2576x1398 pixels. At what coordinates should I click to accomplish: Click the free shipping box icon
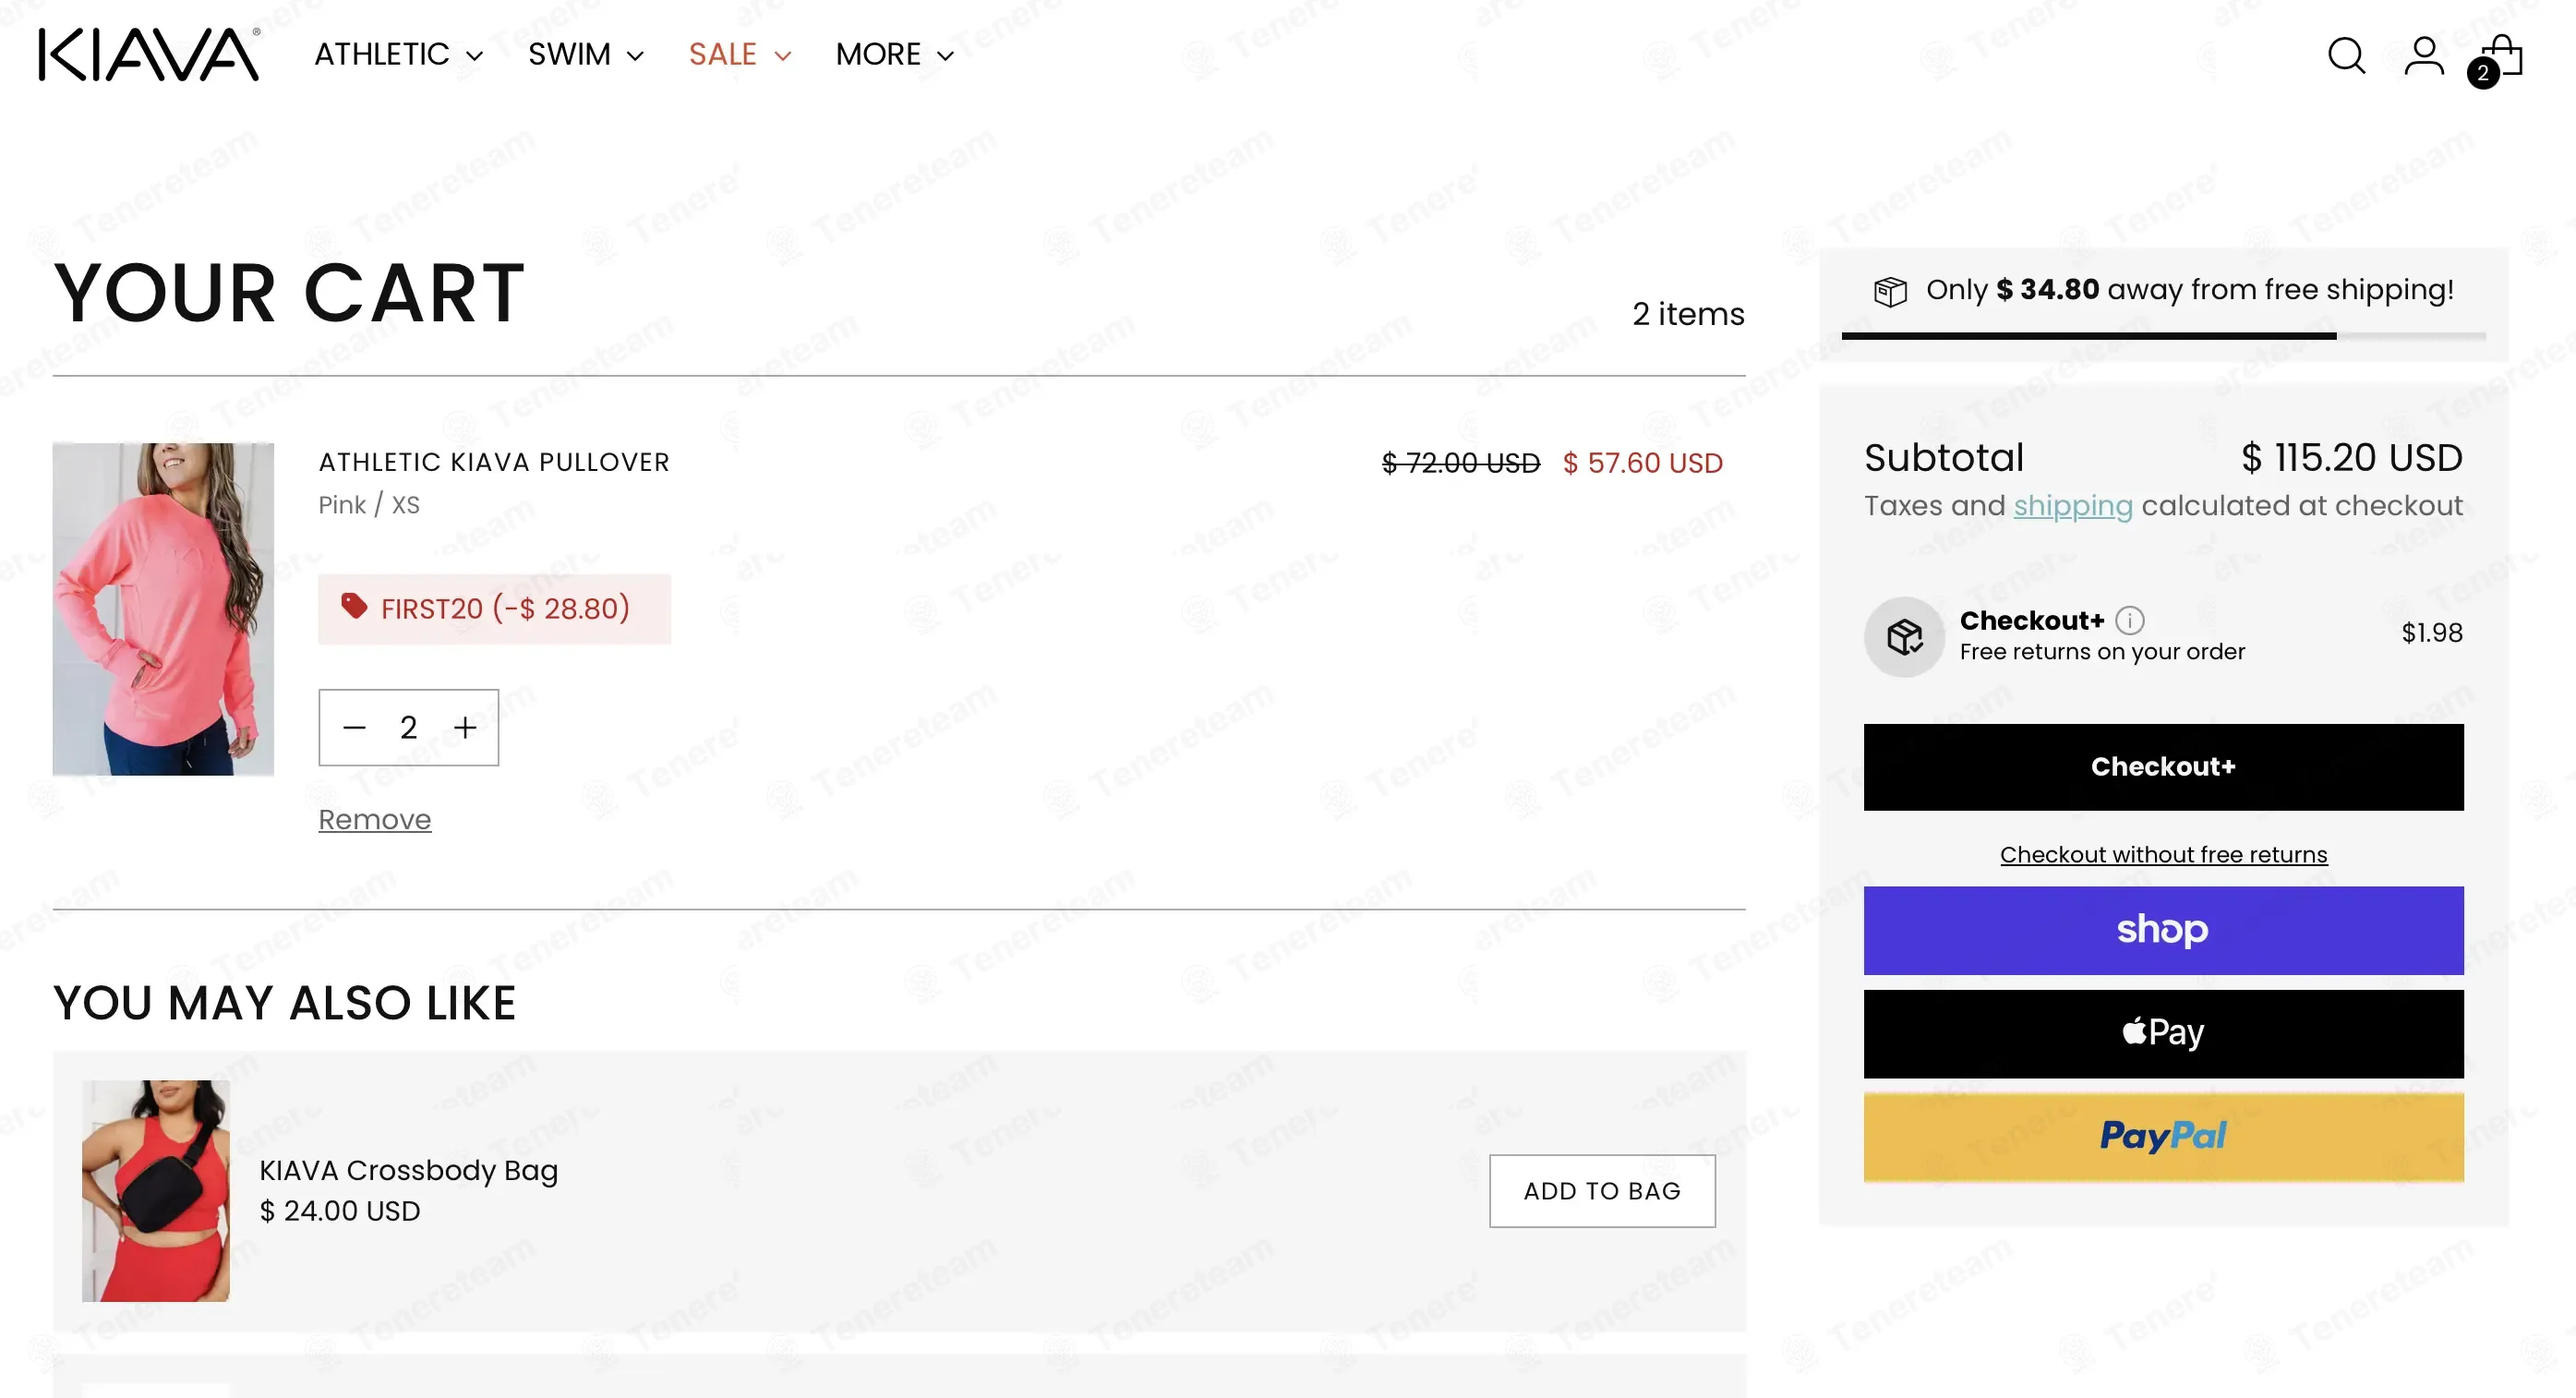1890,291
